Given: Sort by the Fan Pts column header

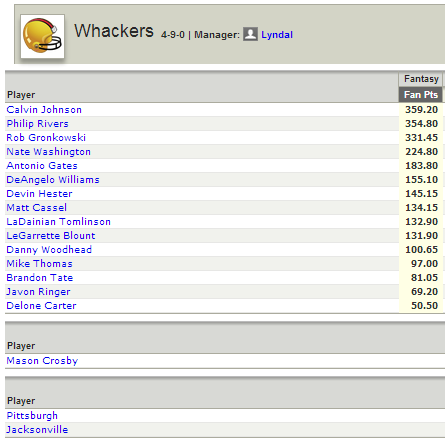Looking at the screenshot, I should click(421, 95).
